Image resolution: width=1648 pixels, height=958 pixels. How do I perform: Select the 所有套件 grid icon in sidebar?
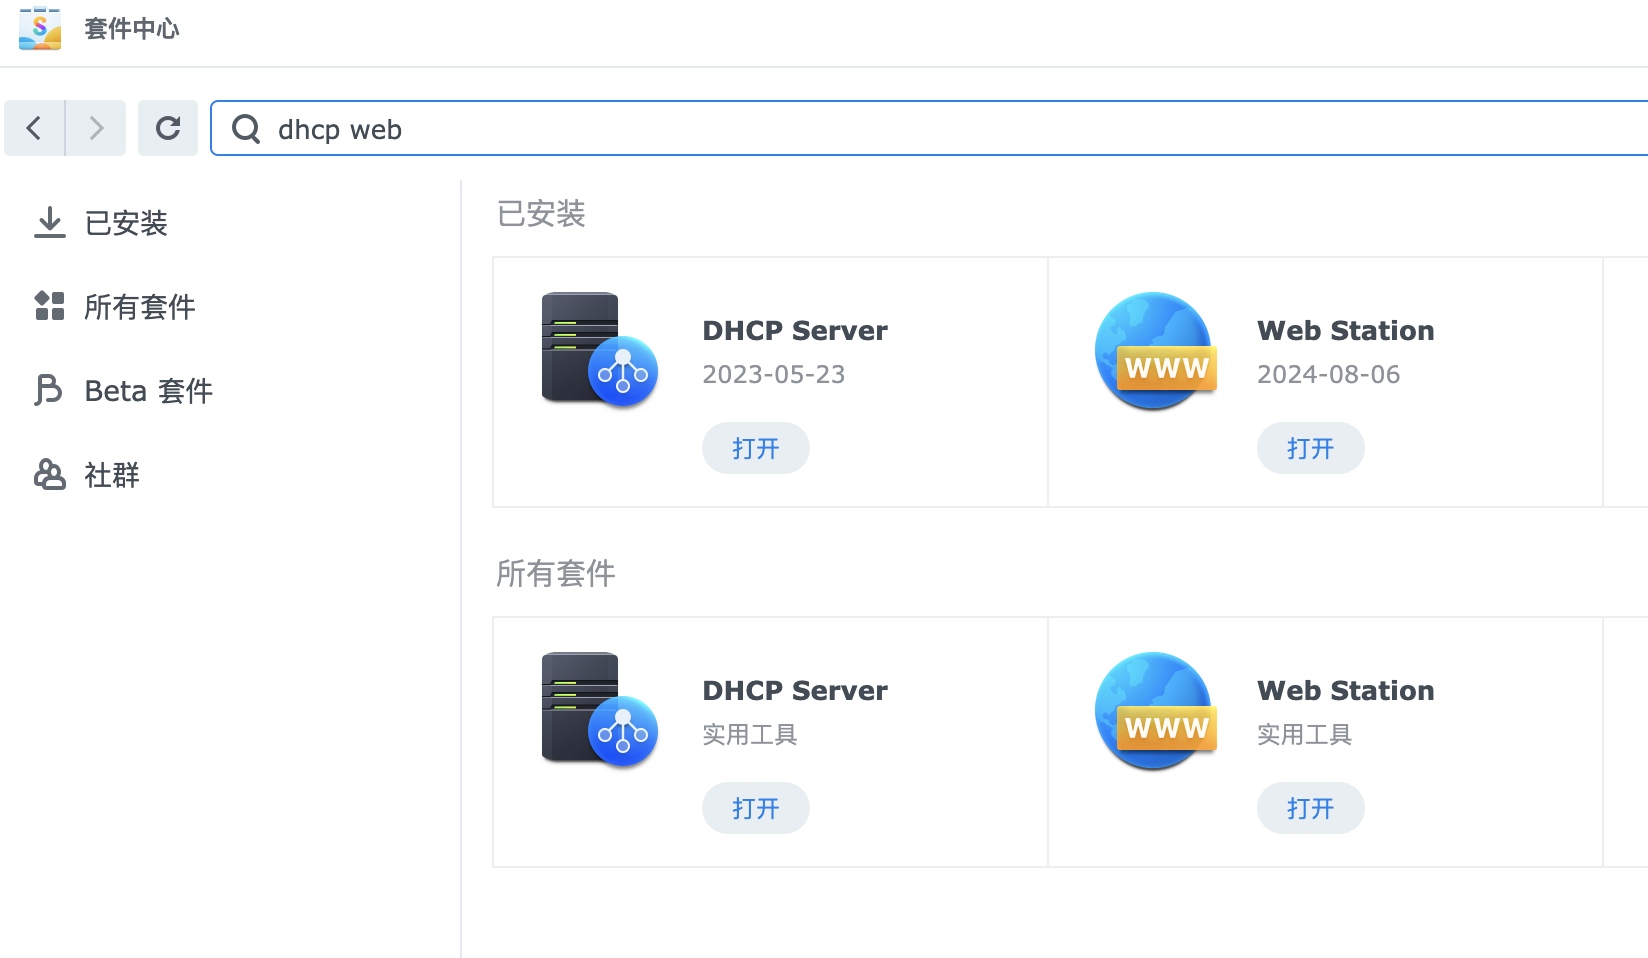pos(49,306)
